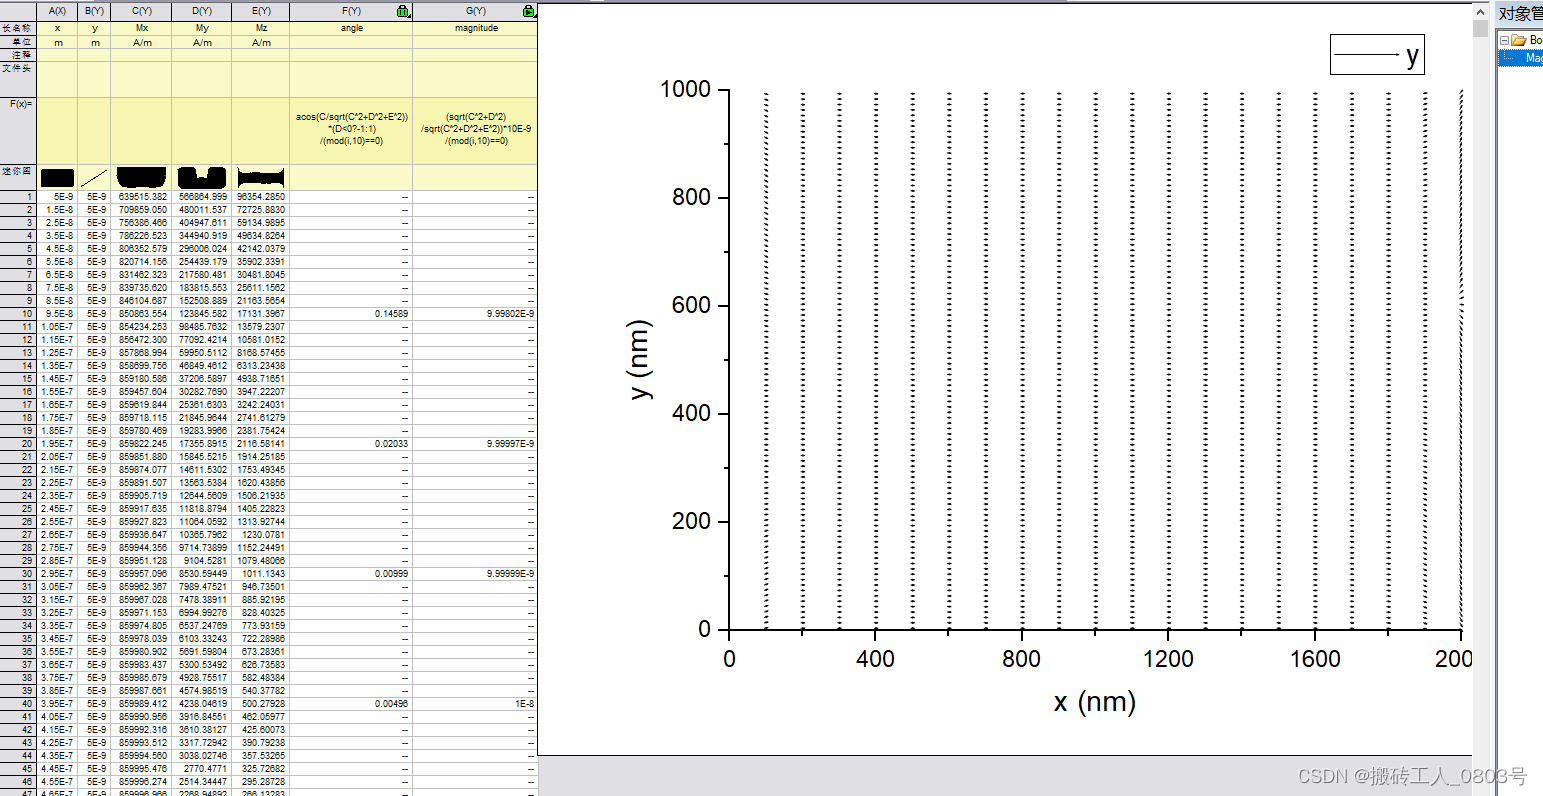1543x796 pixels.
Task: Click cell value 0.02033 in angle column
Action: (351, 443)
